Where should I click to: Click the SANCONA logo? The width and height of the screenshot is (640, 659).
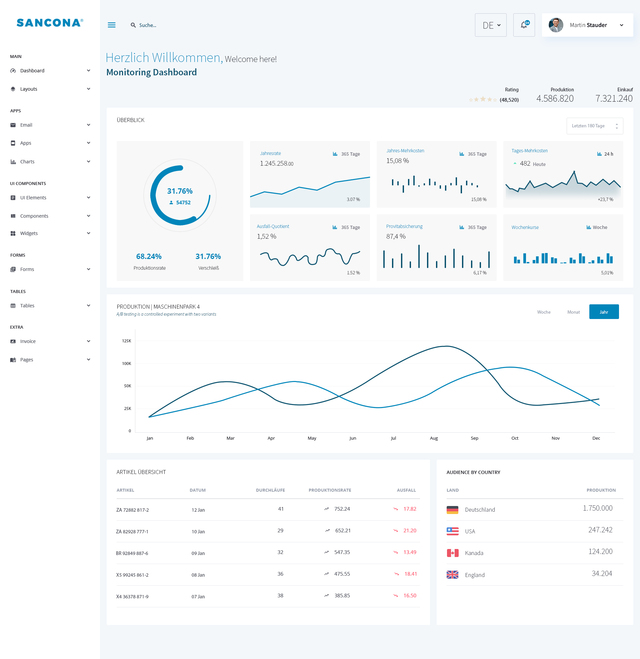click(x=50, y=22)
